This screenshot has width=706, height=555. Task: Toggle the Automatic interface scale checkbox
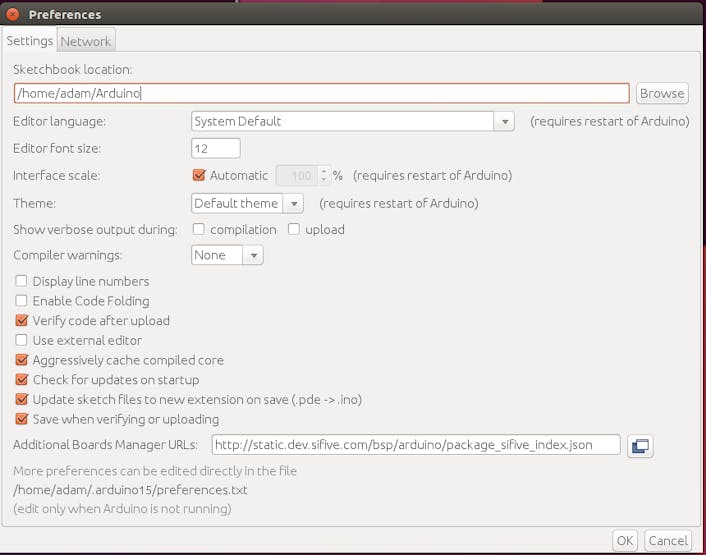click(199, 175)
